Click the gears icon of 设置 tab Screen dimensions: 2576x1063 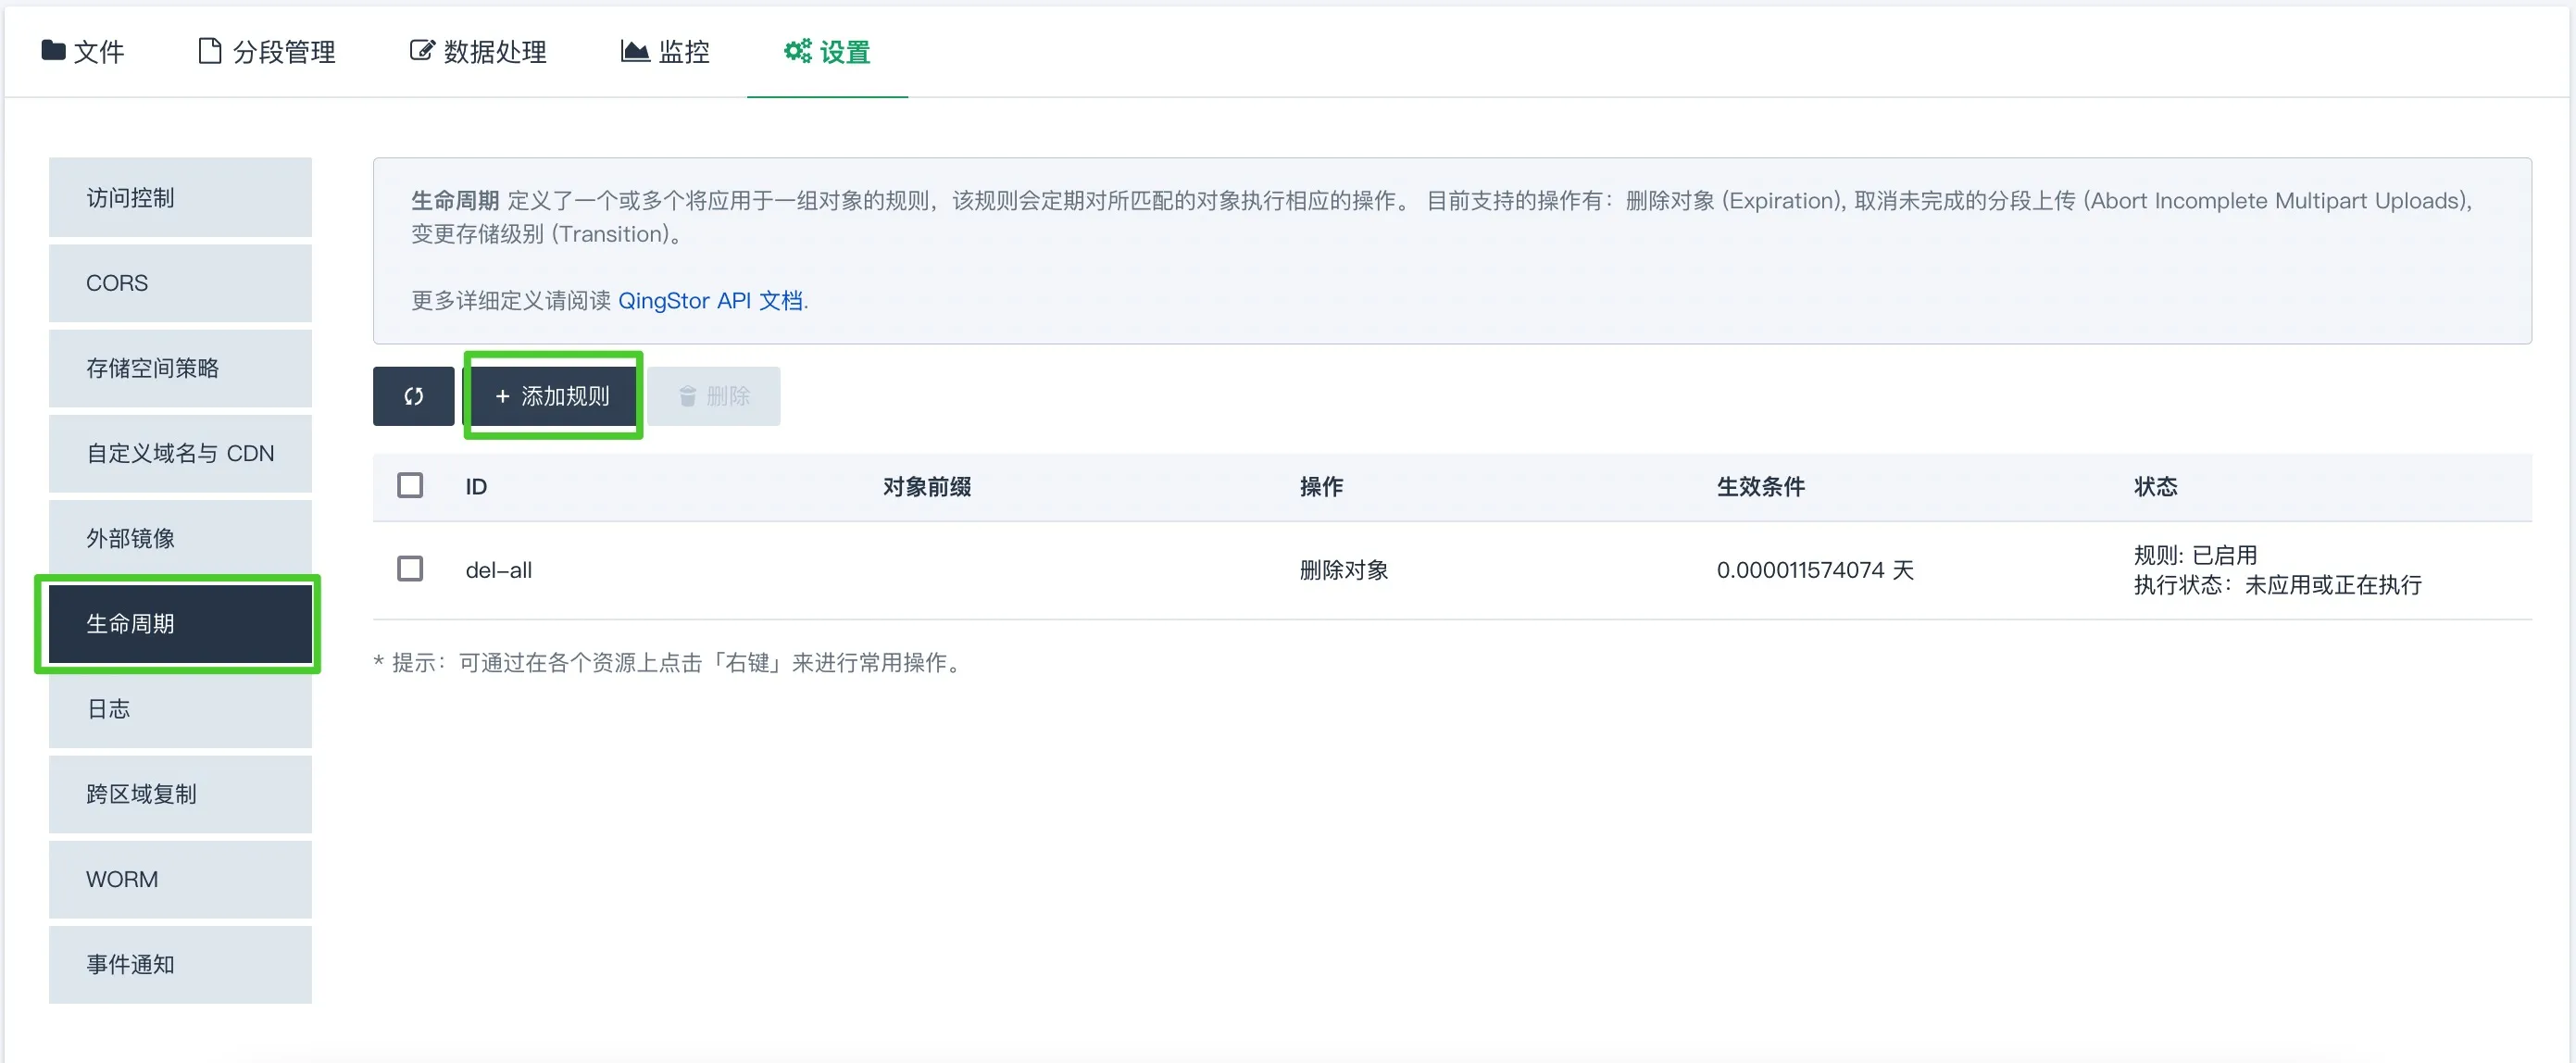[797, 50]
